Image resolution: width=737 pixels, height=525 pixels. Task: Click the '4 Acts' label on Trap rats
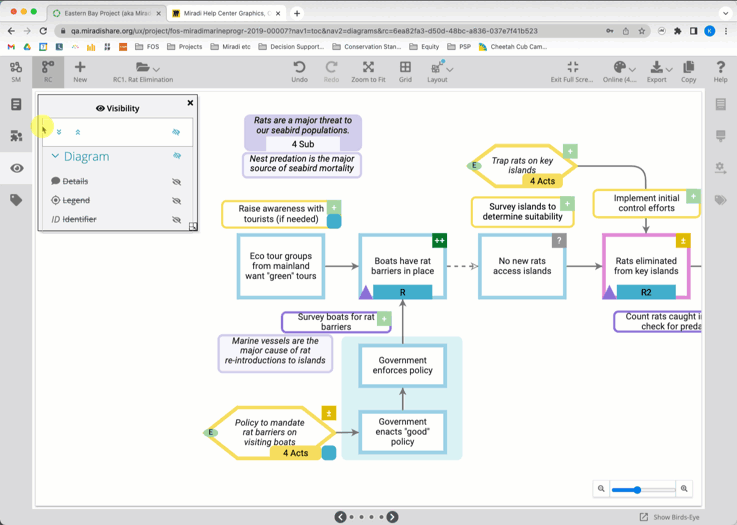point(542,181)
